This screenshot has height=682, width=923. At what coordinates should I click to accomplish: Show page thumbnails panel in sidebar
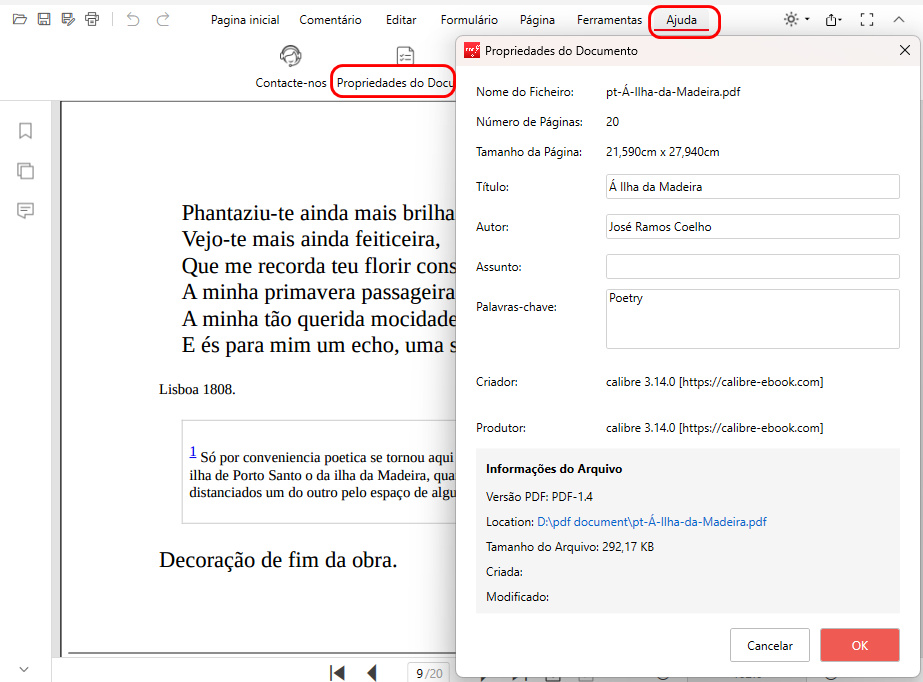point(26,171)
